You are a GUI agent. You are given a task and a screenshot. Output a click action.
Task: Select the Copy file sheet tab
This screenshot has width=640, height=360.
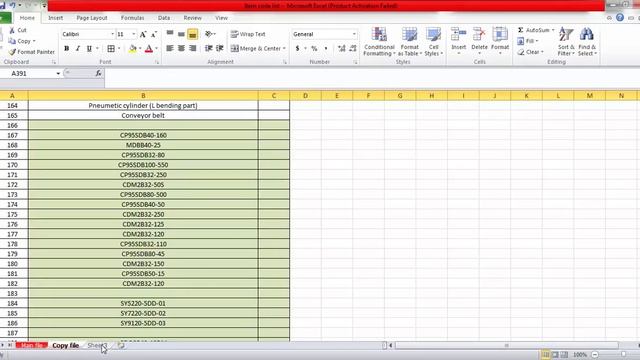click(65, 345)
